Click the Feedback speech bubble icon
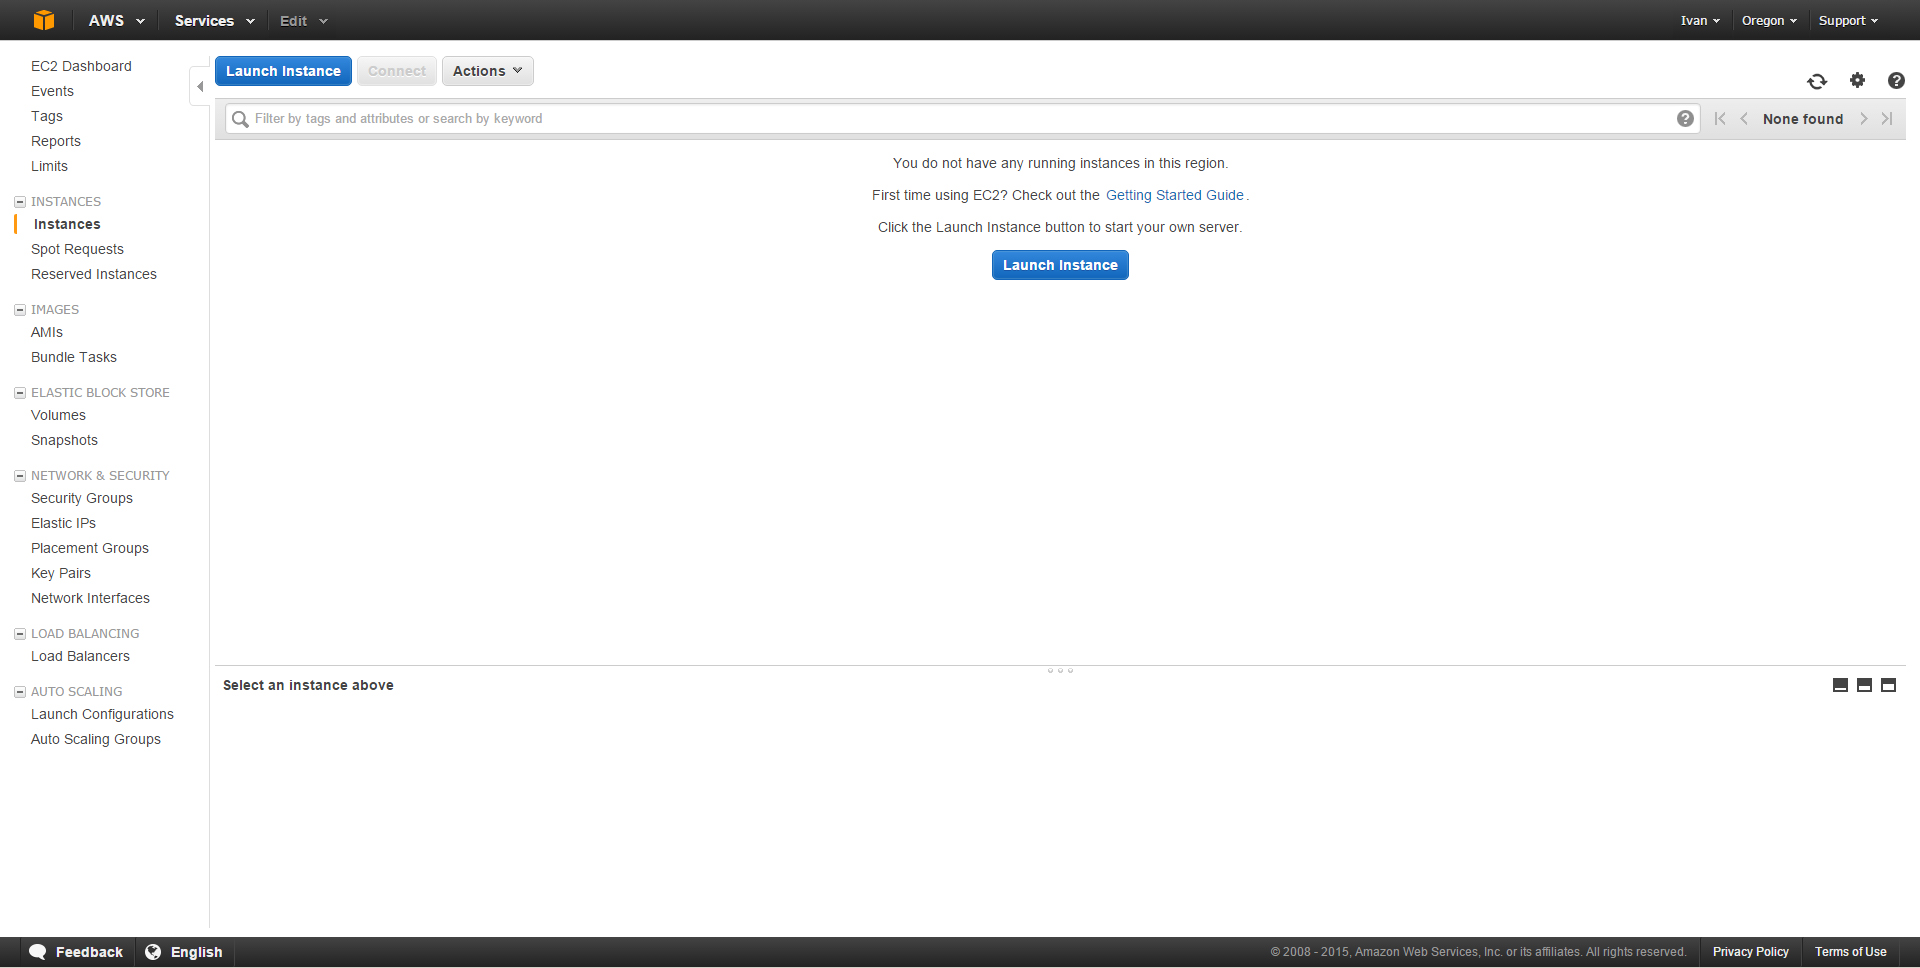The width and height of the screenshot is (1920, 968). [x=38, y=952]
